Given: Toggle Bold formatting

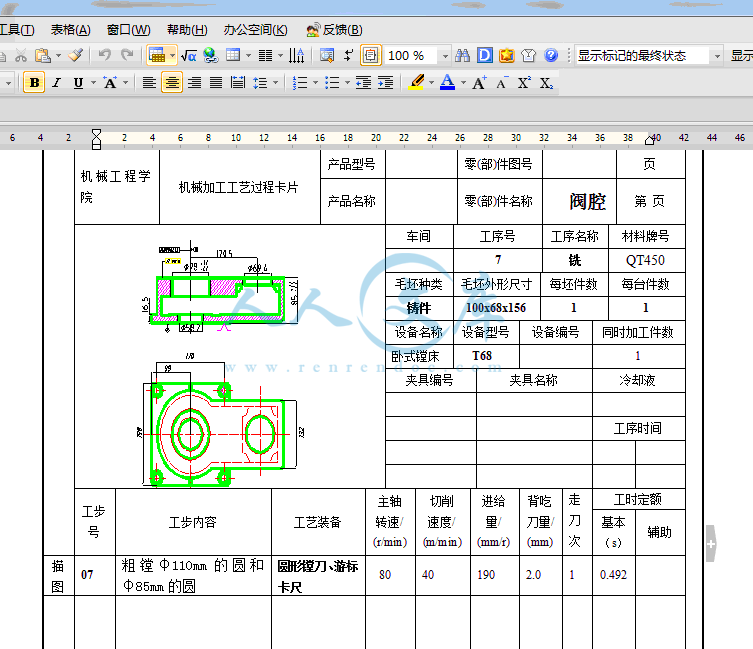Looking at the screenshot, I should (34, 83).
